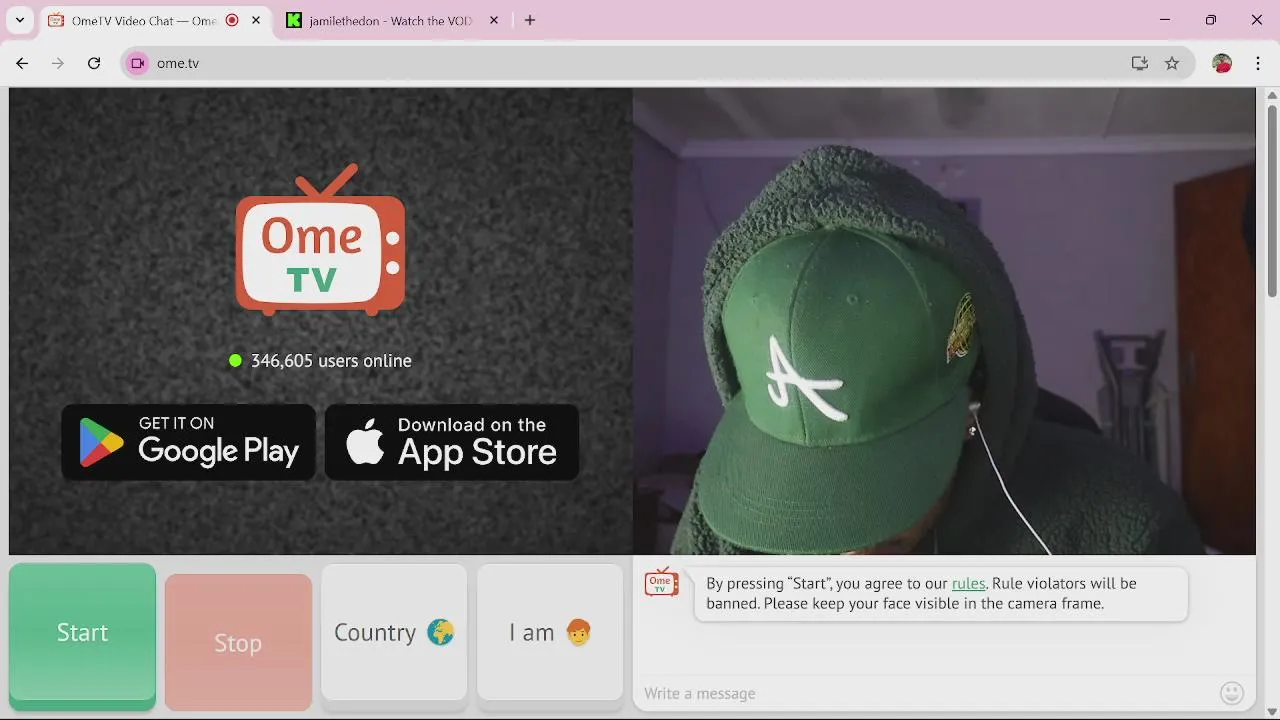Close the jamilethedon tab

[x=493, y=20]
